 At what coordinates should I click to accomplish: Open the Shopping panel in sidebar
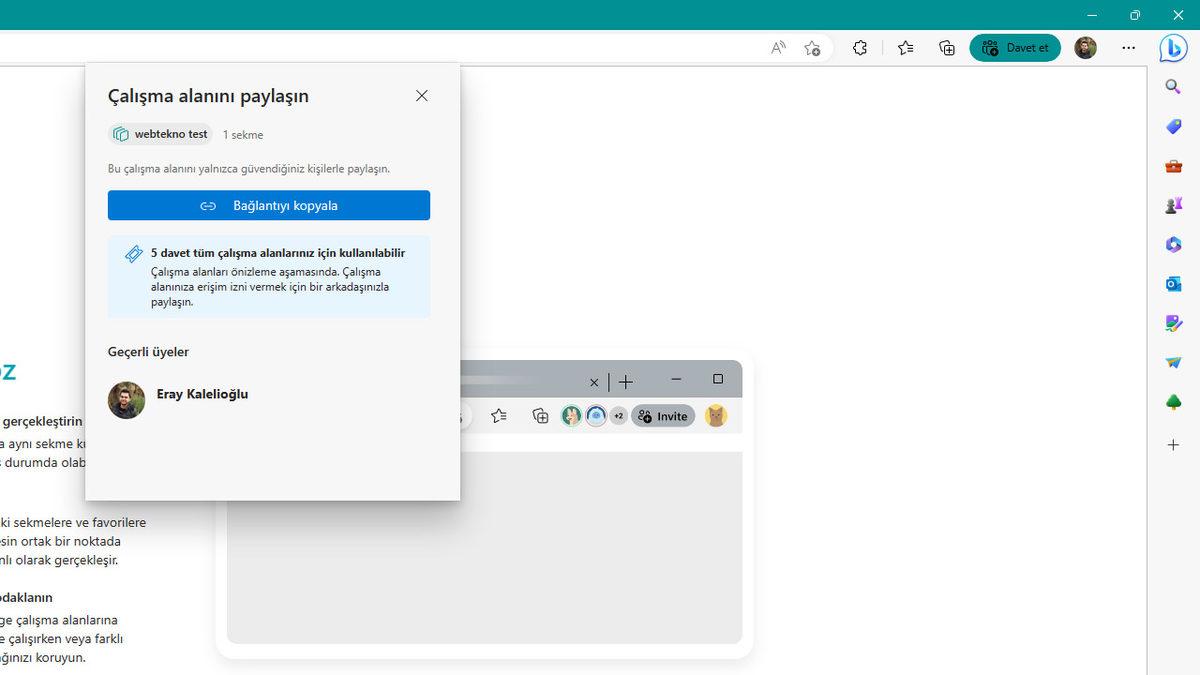[x=1172, y=126]
